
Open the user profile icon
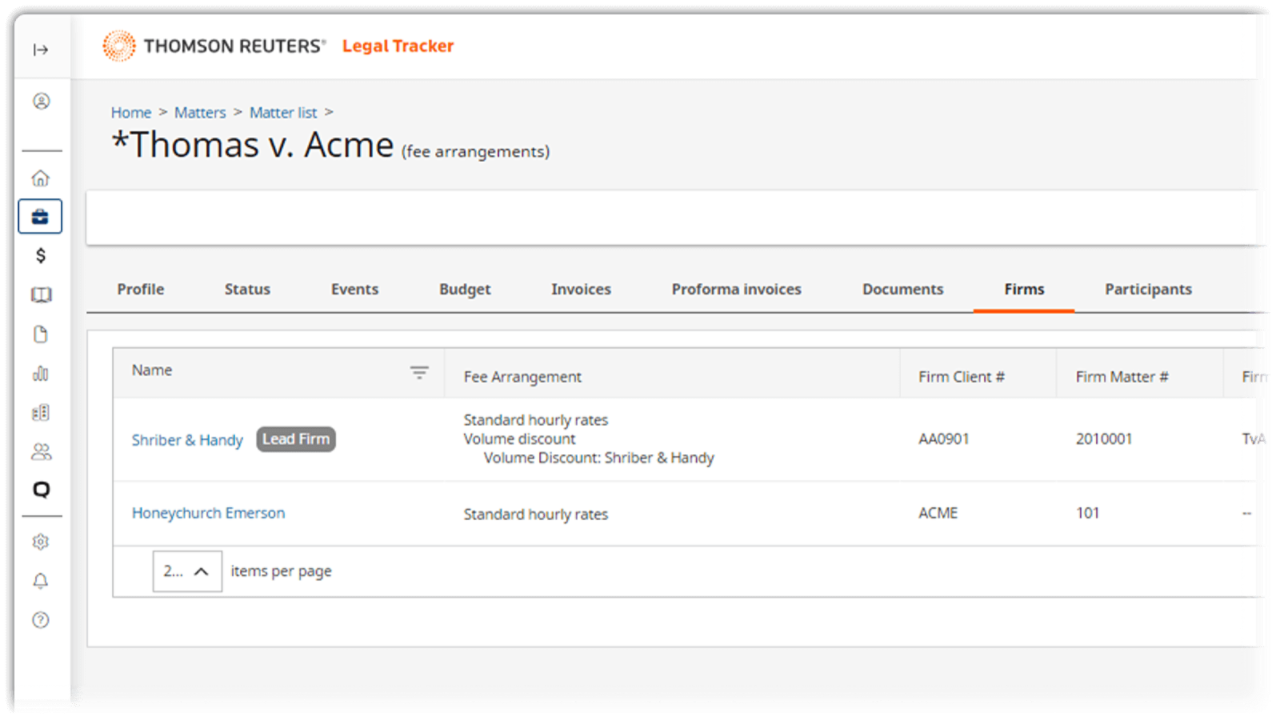41,101
